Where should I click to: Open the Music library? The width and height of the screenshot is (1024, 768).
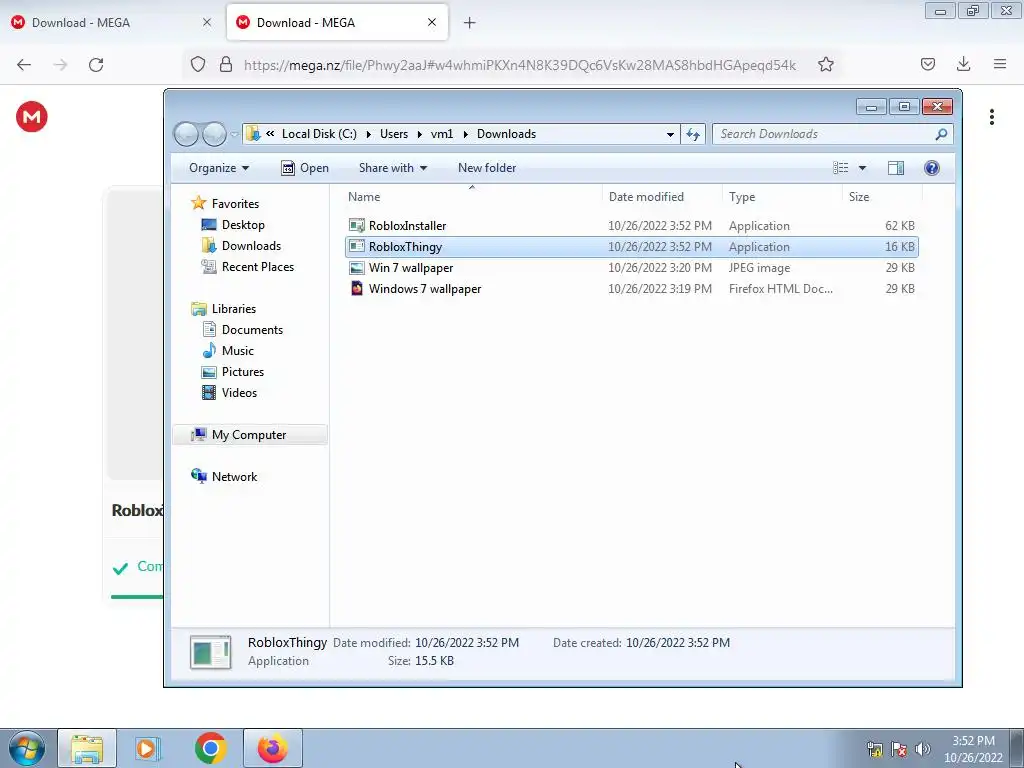[x=228, y=351]
